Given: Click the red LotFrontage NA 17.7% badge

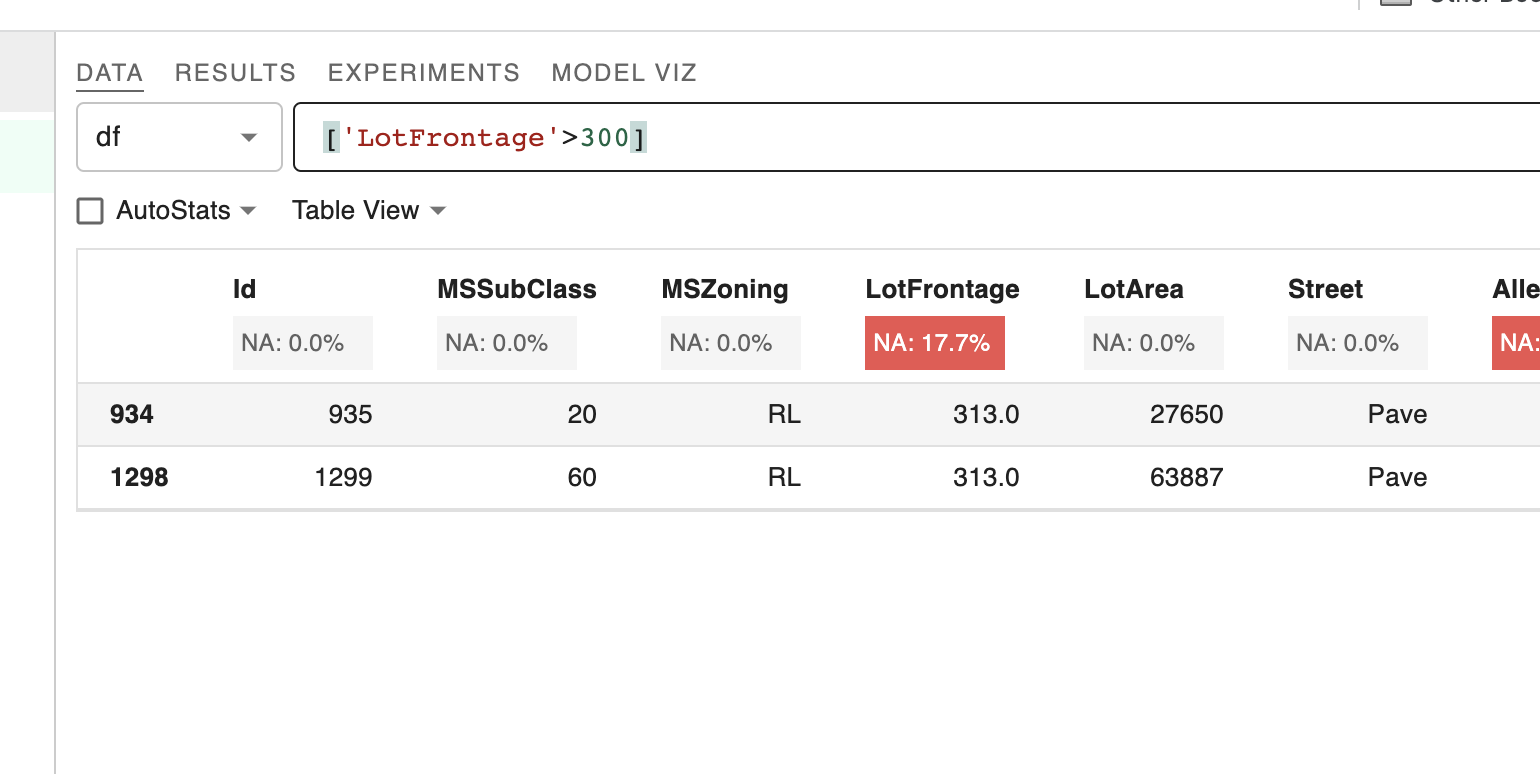Looking at the screenshot, I should pyautogui.click(x=935, y=343).
